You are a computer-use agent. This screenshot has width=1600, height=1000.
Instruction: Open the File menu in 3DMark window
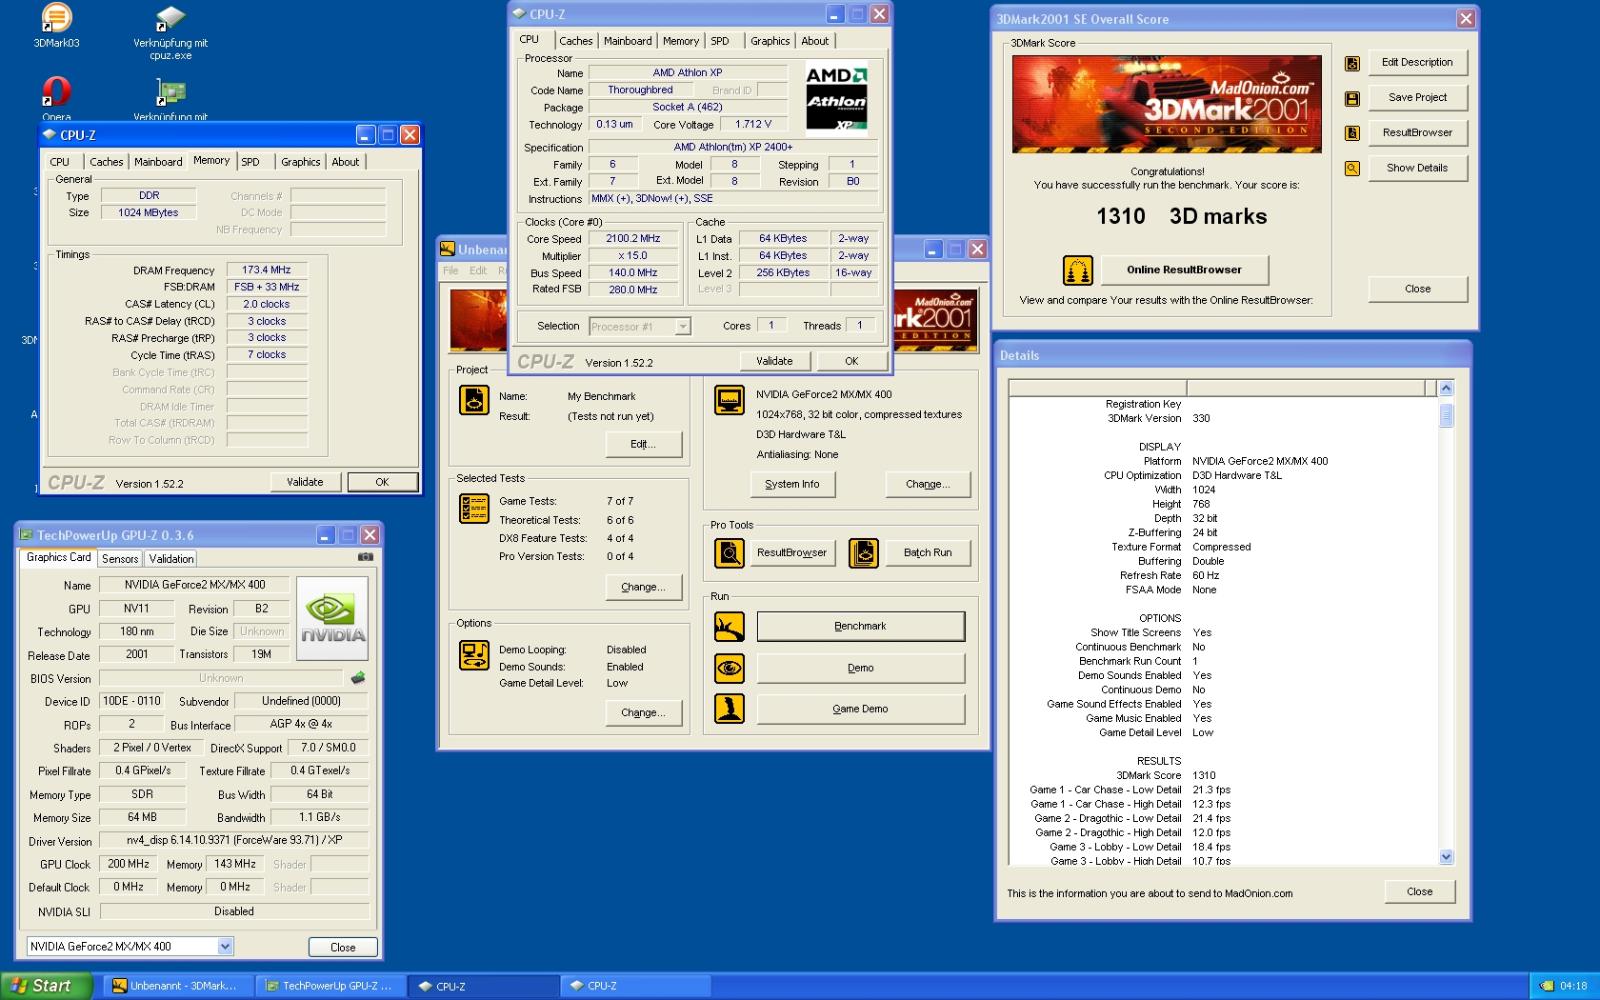tap(451, 271)
